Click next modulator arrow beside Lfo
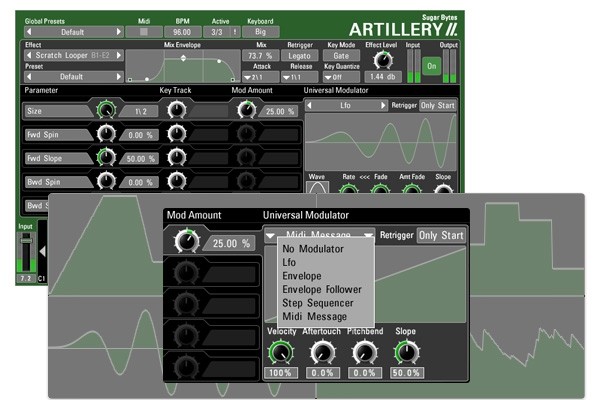600x400 pixels. 383,105
